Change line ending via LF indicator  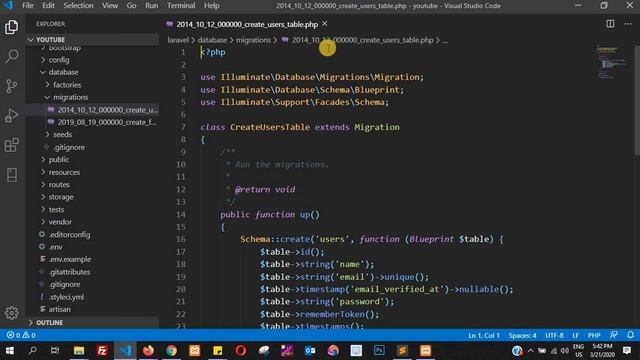[x=576, y=335]
